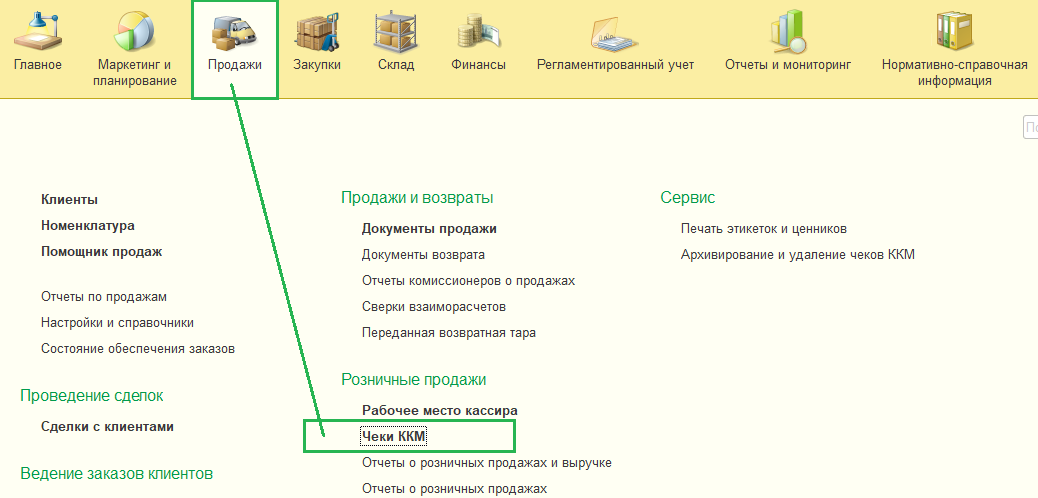
Task: Open the Главное section icon
Action: tap(37, 32)
